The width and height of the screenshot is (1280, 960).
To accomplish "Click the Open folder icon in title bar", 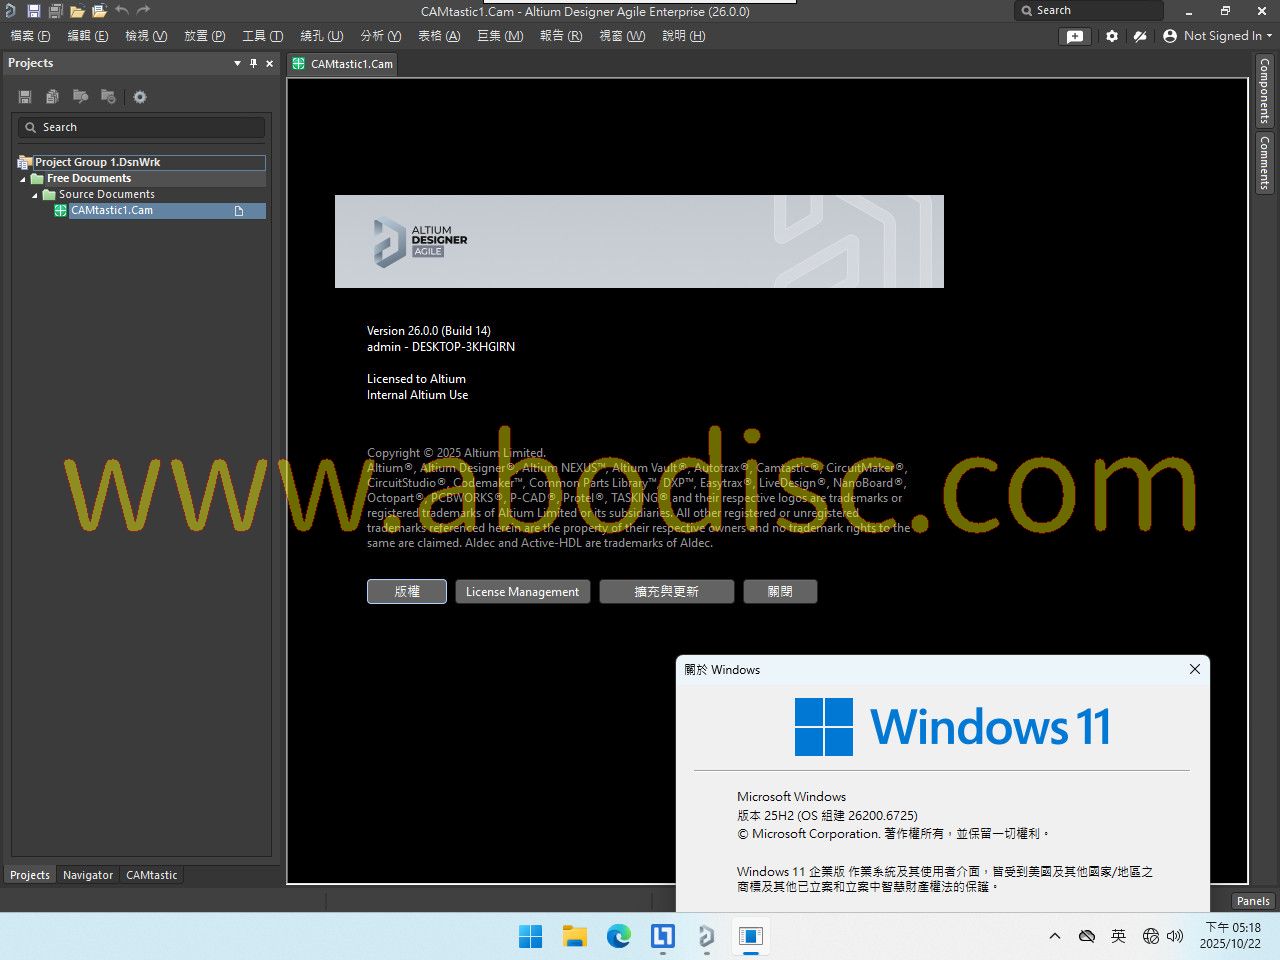I will (77, 11).
